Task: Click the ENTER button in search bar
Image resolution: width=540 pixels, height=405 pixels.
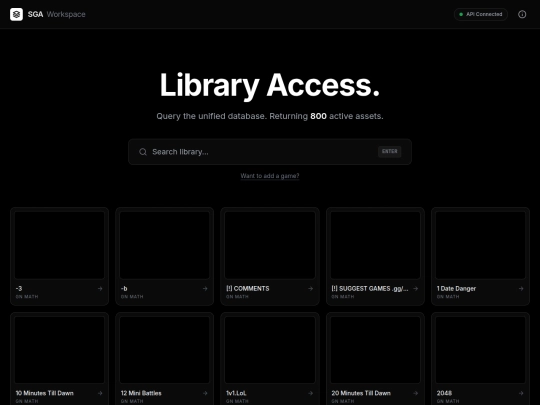Action: point(390,152)
